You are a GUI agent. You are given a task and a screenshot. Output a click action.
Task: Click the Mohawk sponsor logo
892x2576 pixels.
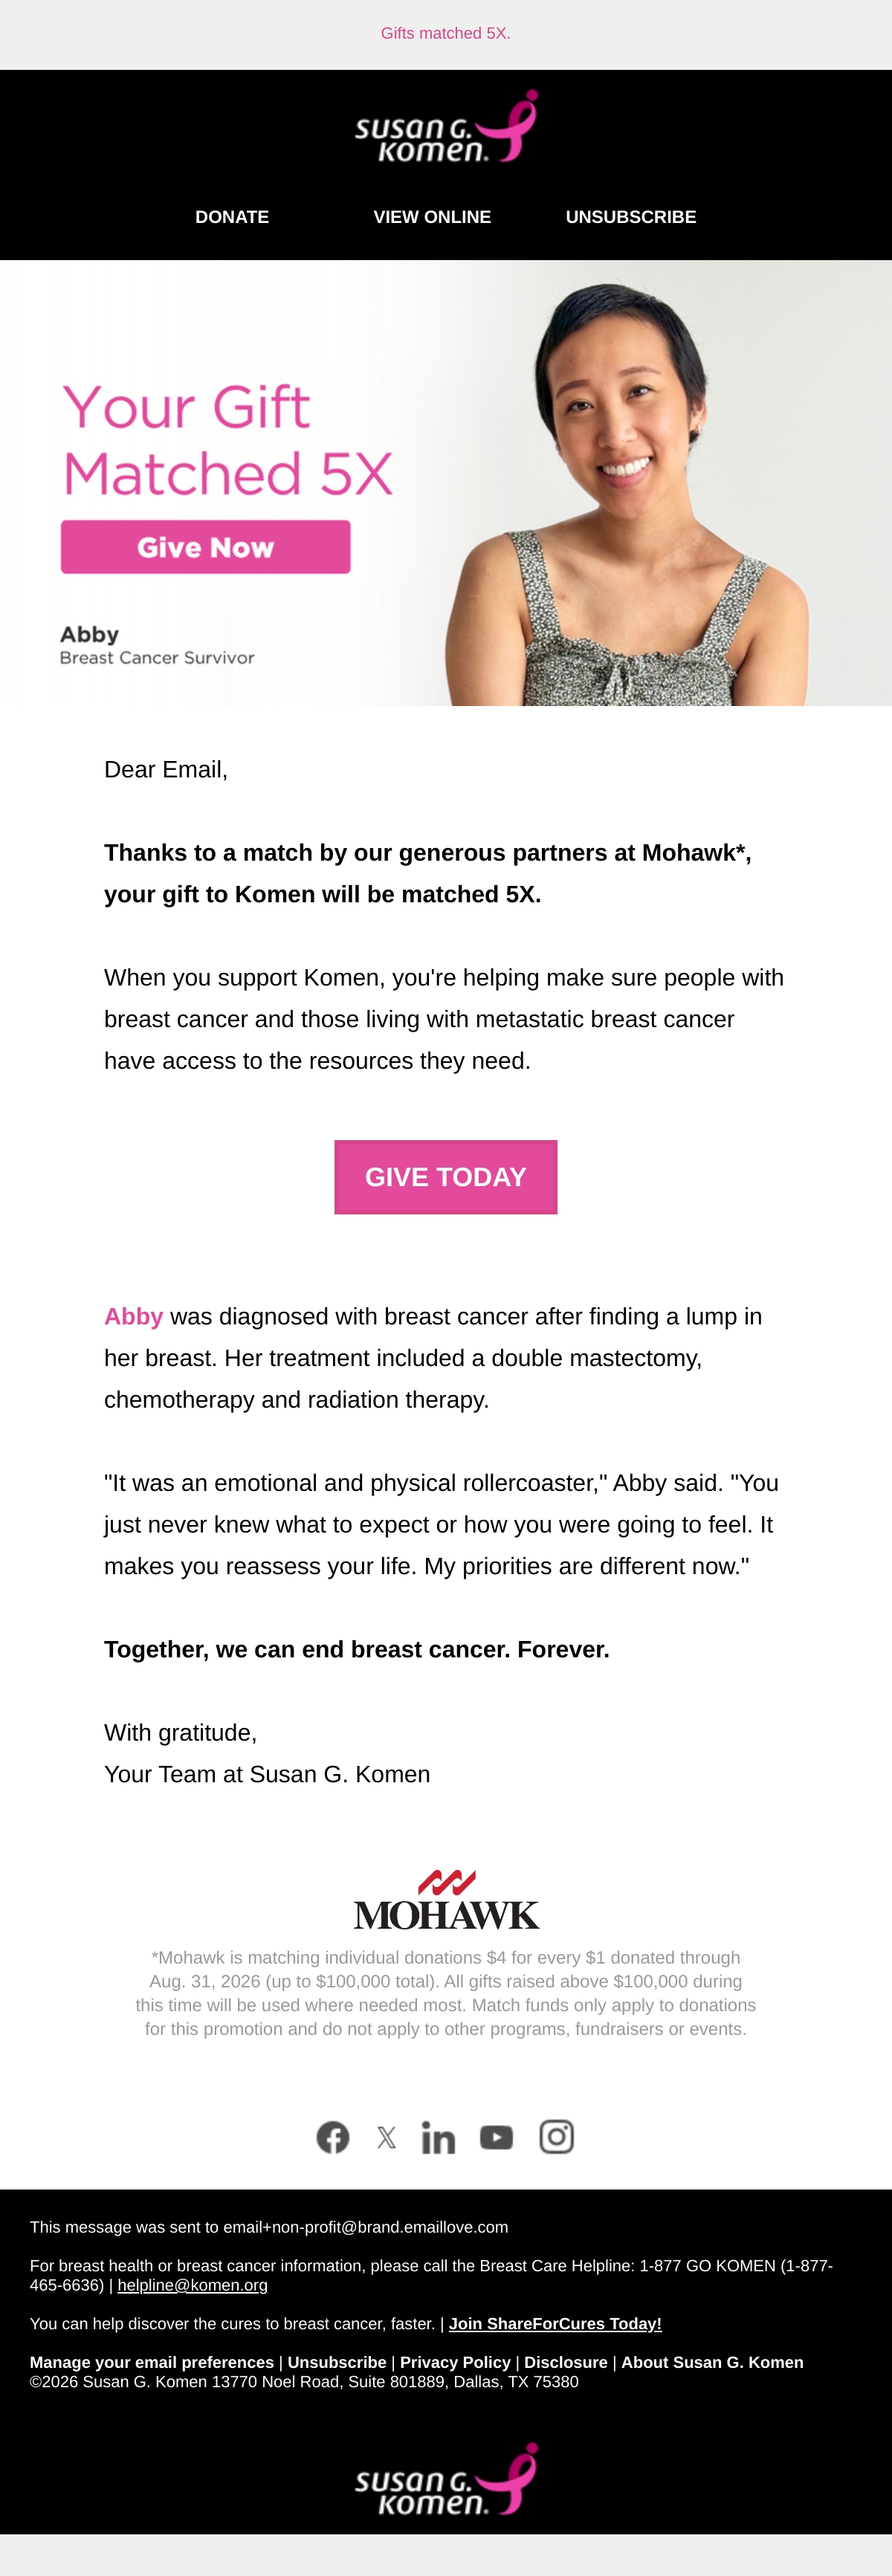click(x=446, y=1899)
